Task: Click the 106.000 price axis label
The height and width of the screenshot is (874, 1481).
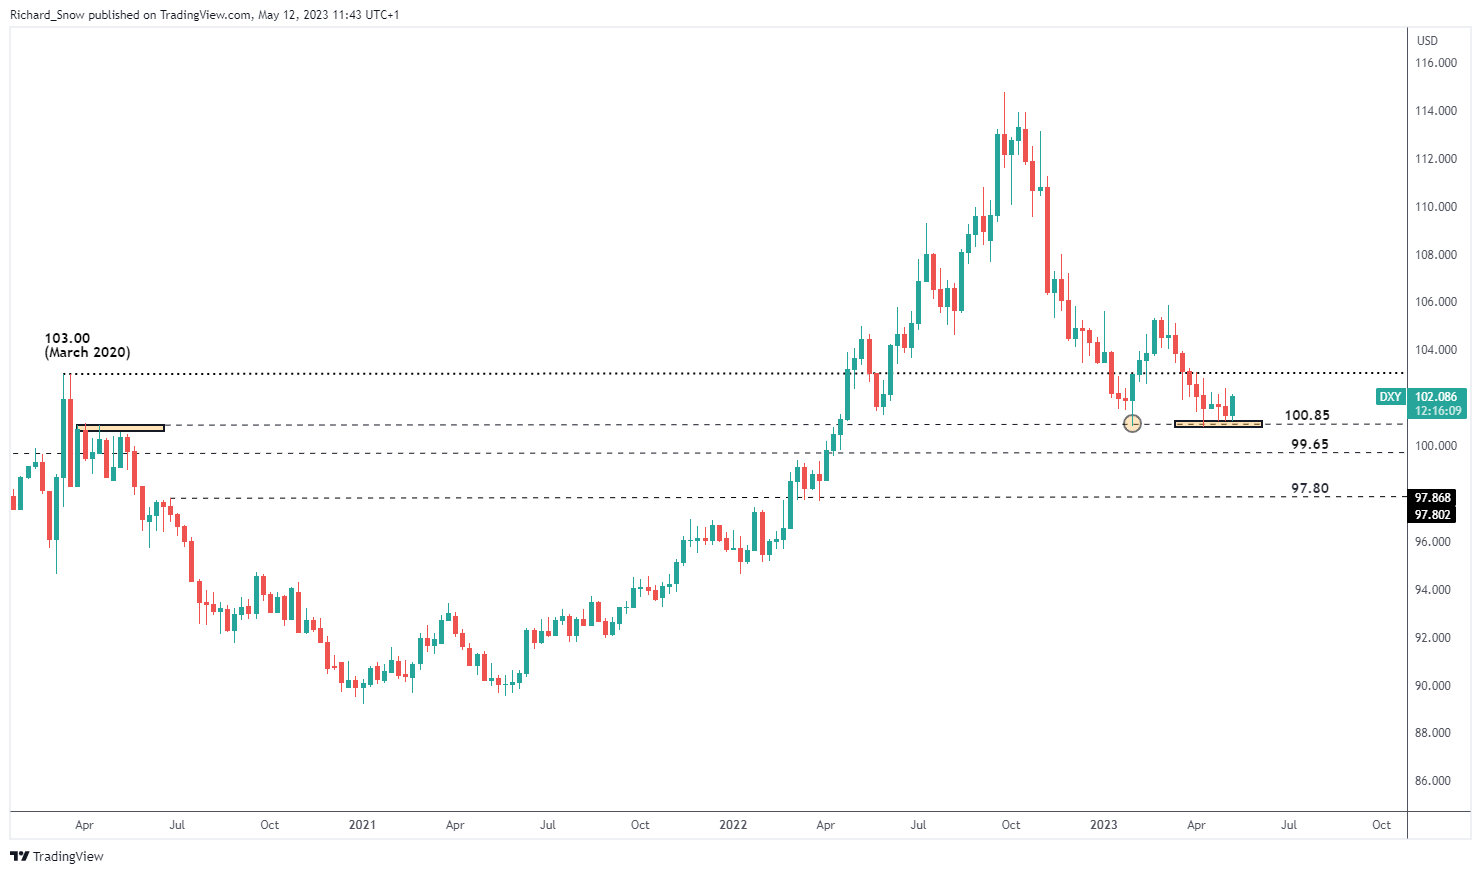Action: 1435,302
